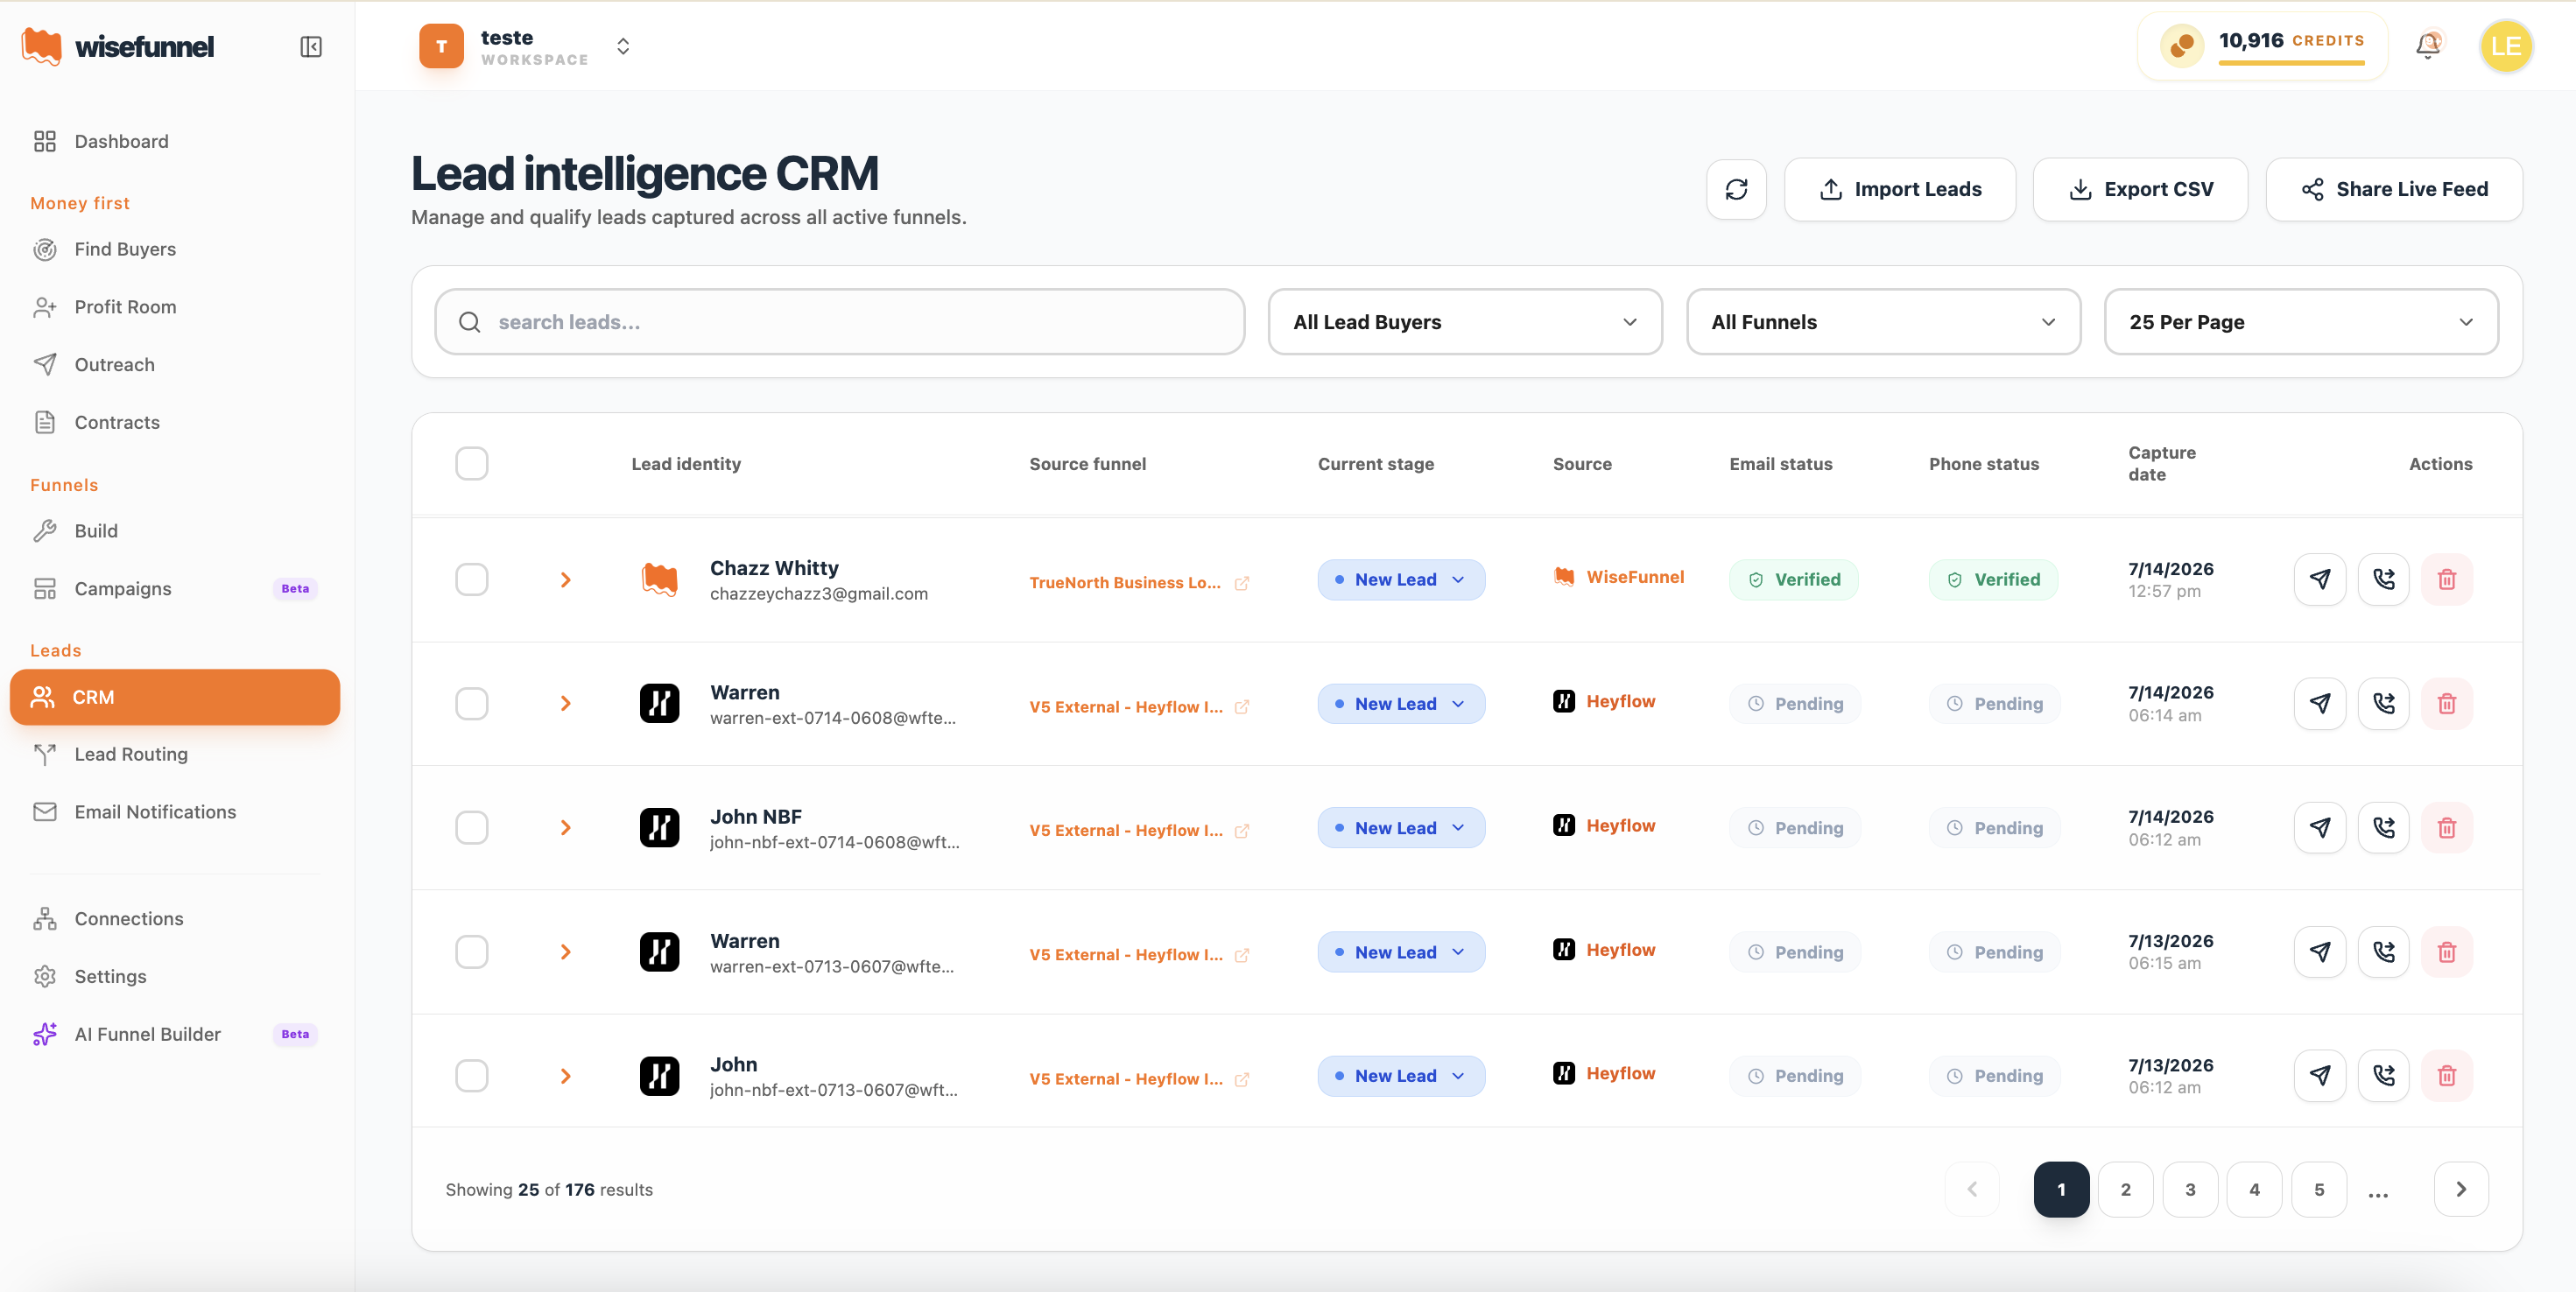Image resolution: width=2576 pixels, height=1292 pixels.
Task: Click the credits usage progress bar
Action: pyautogui.click(x=2291, y=63)
